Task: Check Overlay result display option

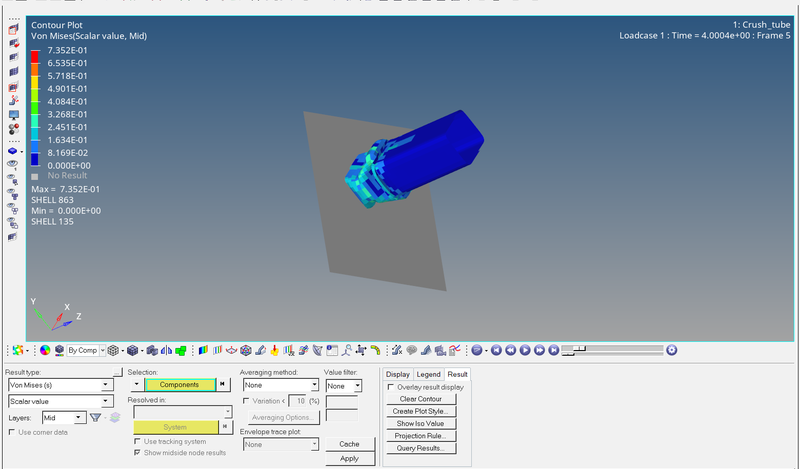Action: pos(391,387)
